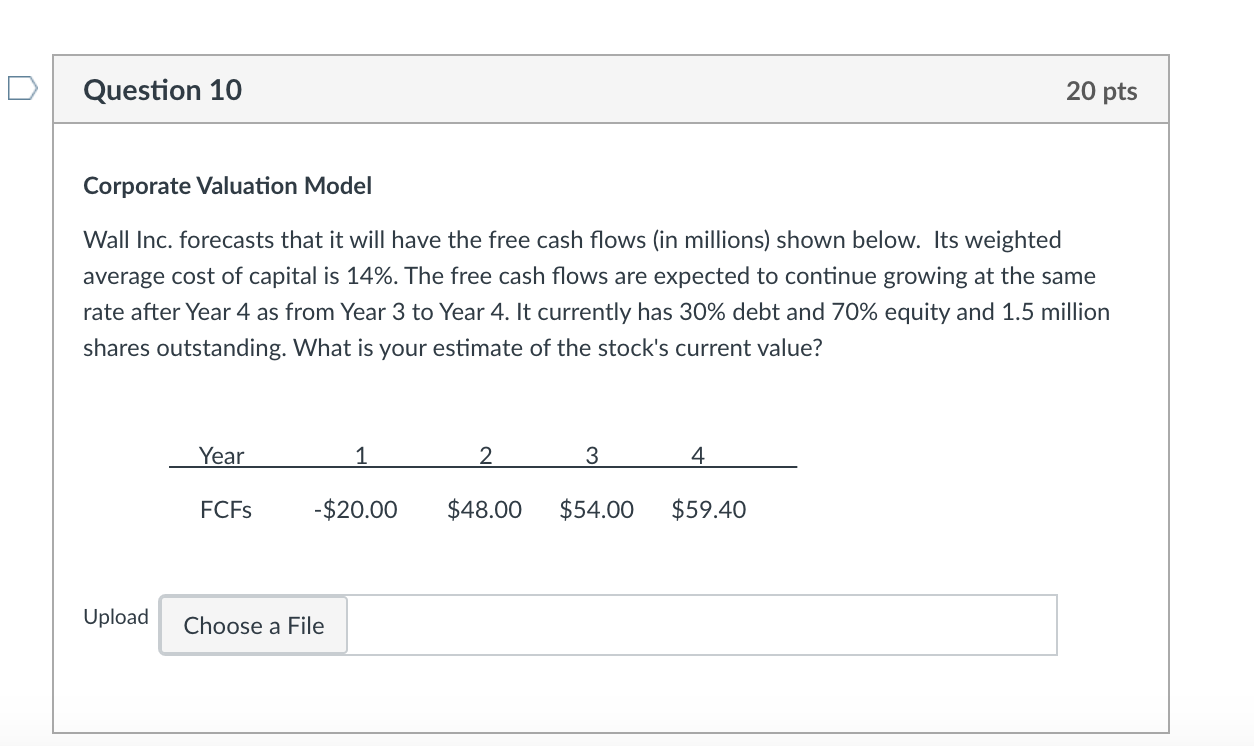The width and height of the screenshot is (1254, 746).
Task: Click the $59.40 Year 4 value
Action: pos(709,509)
